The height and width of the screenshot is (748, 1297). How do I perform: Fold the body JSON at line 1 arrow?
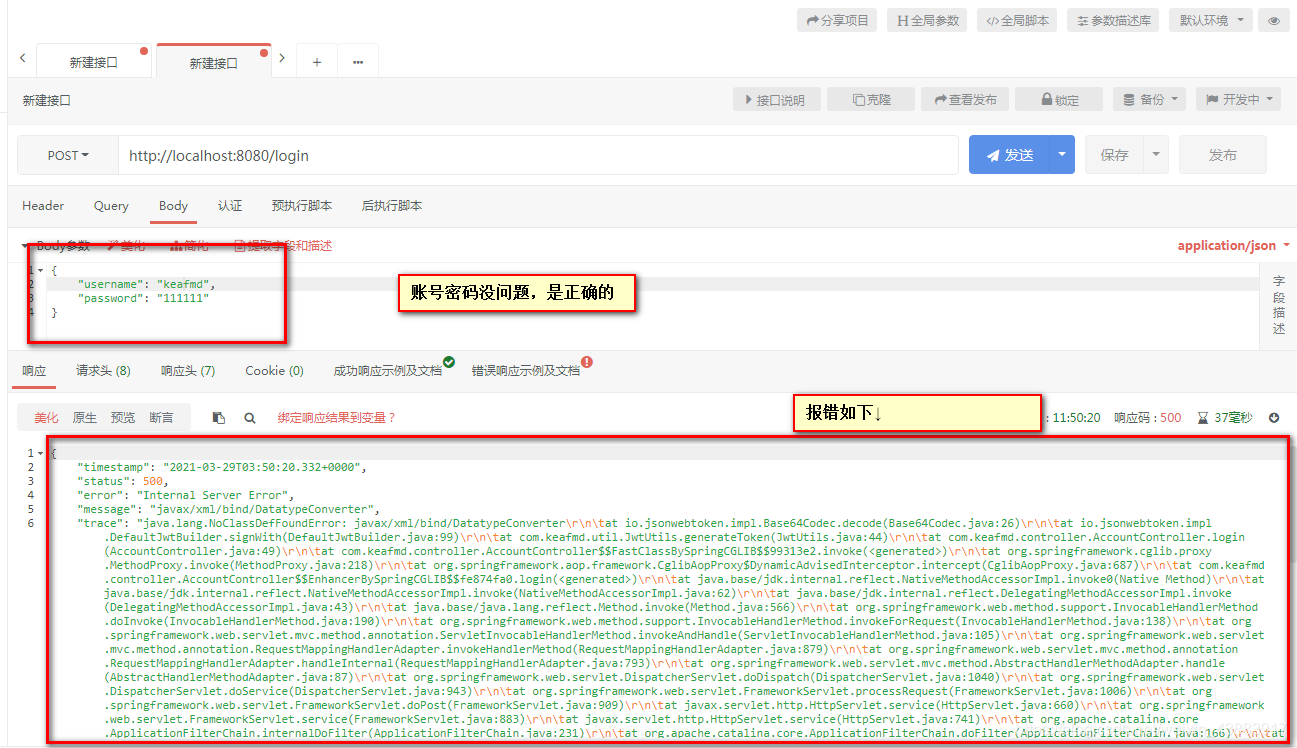pos(40,271)
